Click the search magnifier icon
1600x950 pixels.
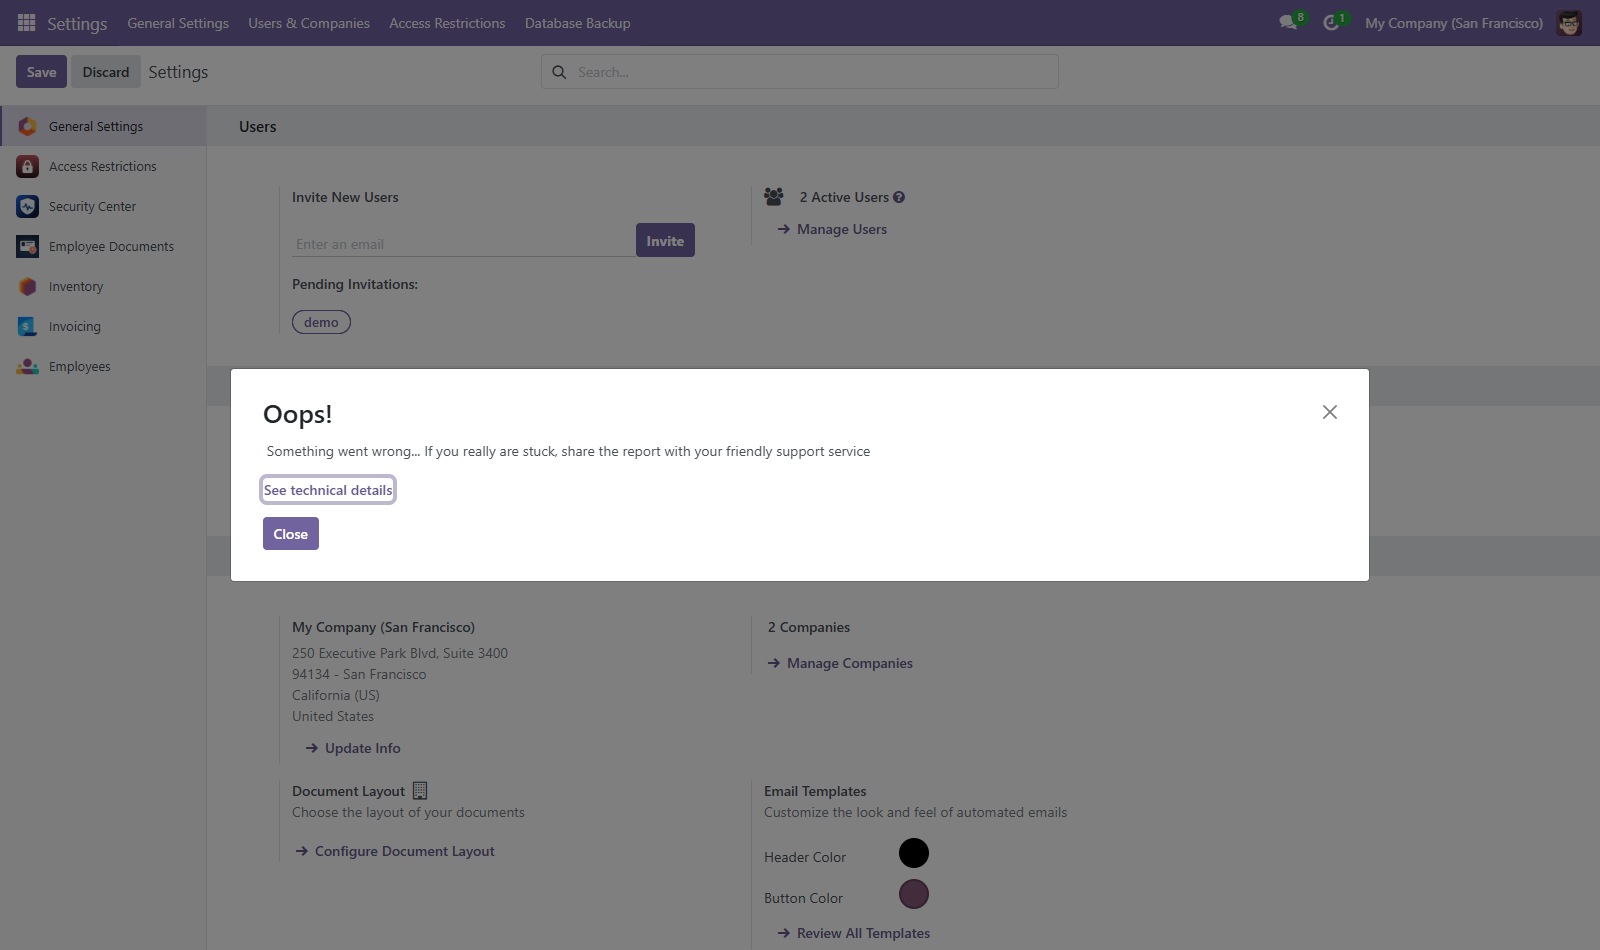coord(559,72)
